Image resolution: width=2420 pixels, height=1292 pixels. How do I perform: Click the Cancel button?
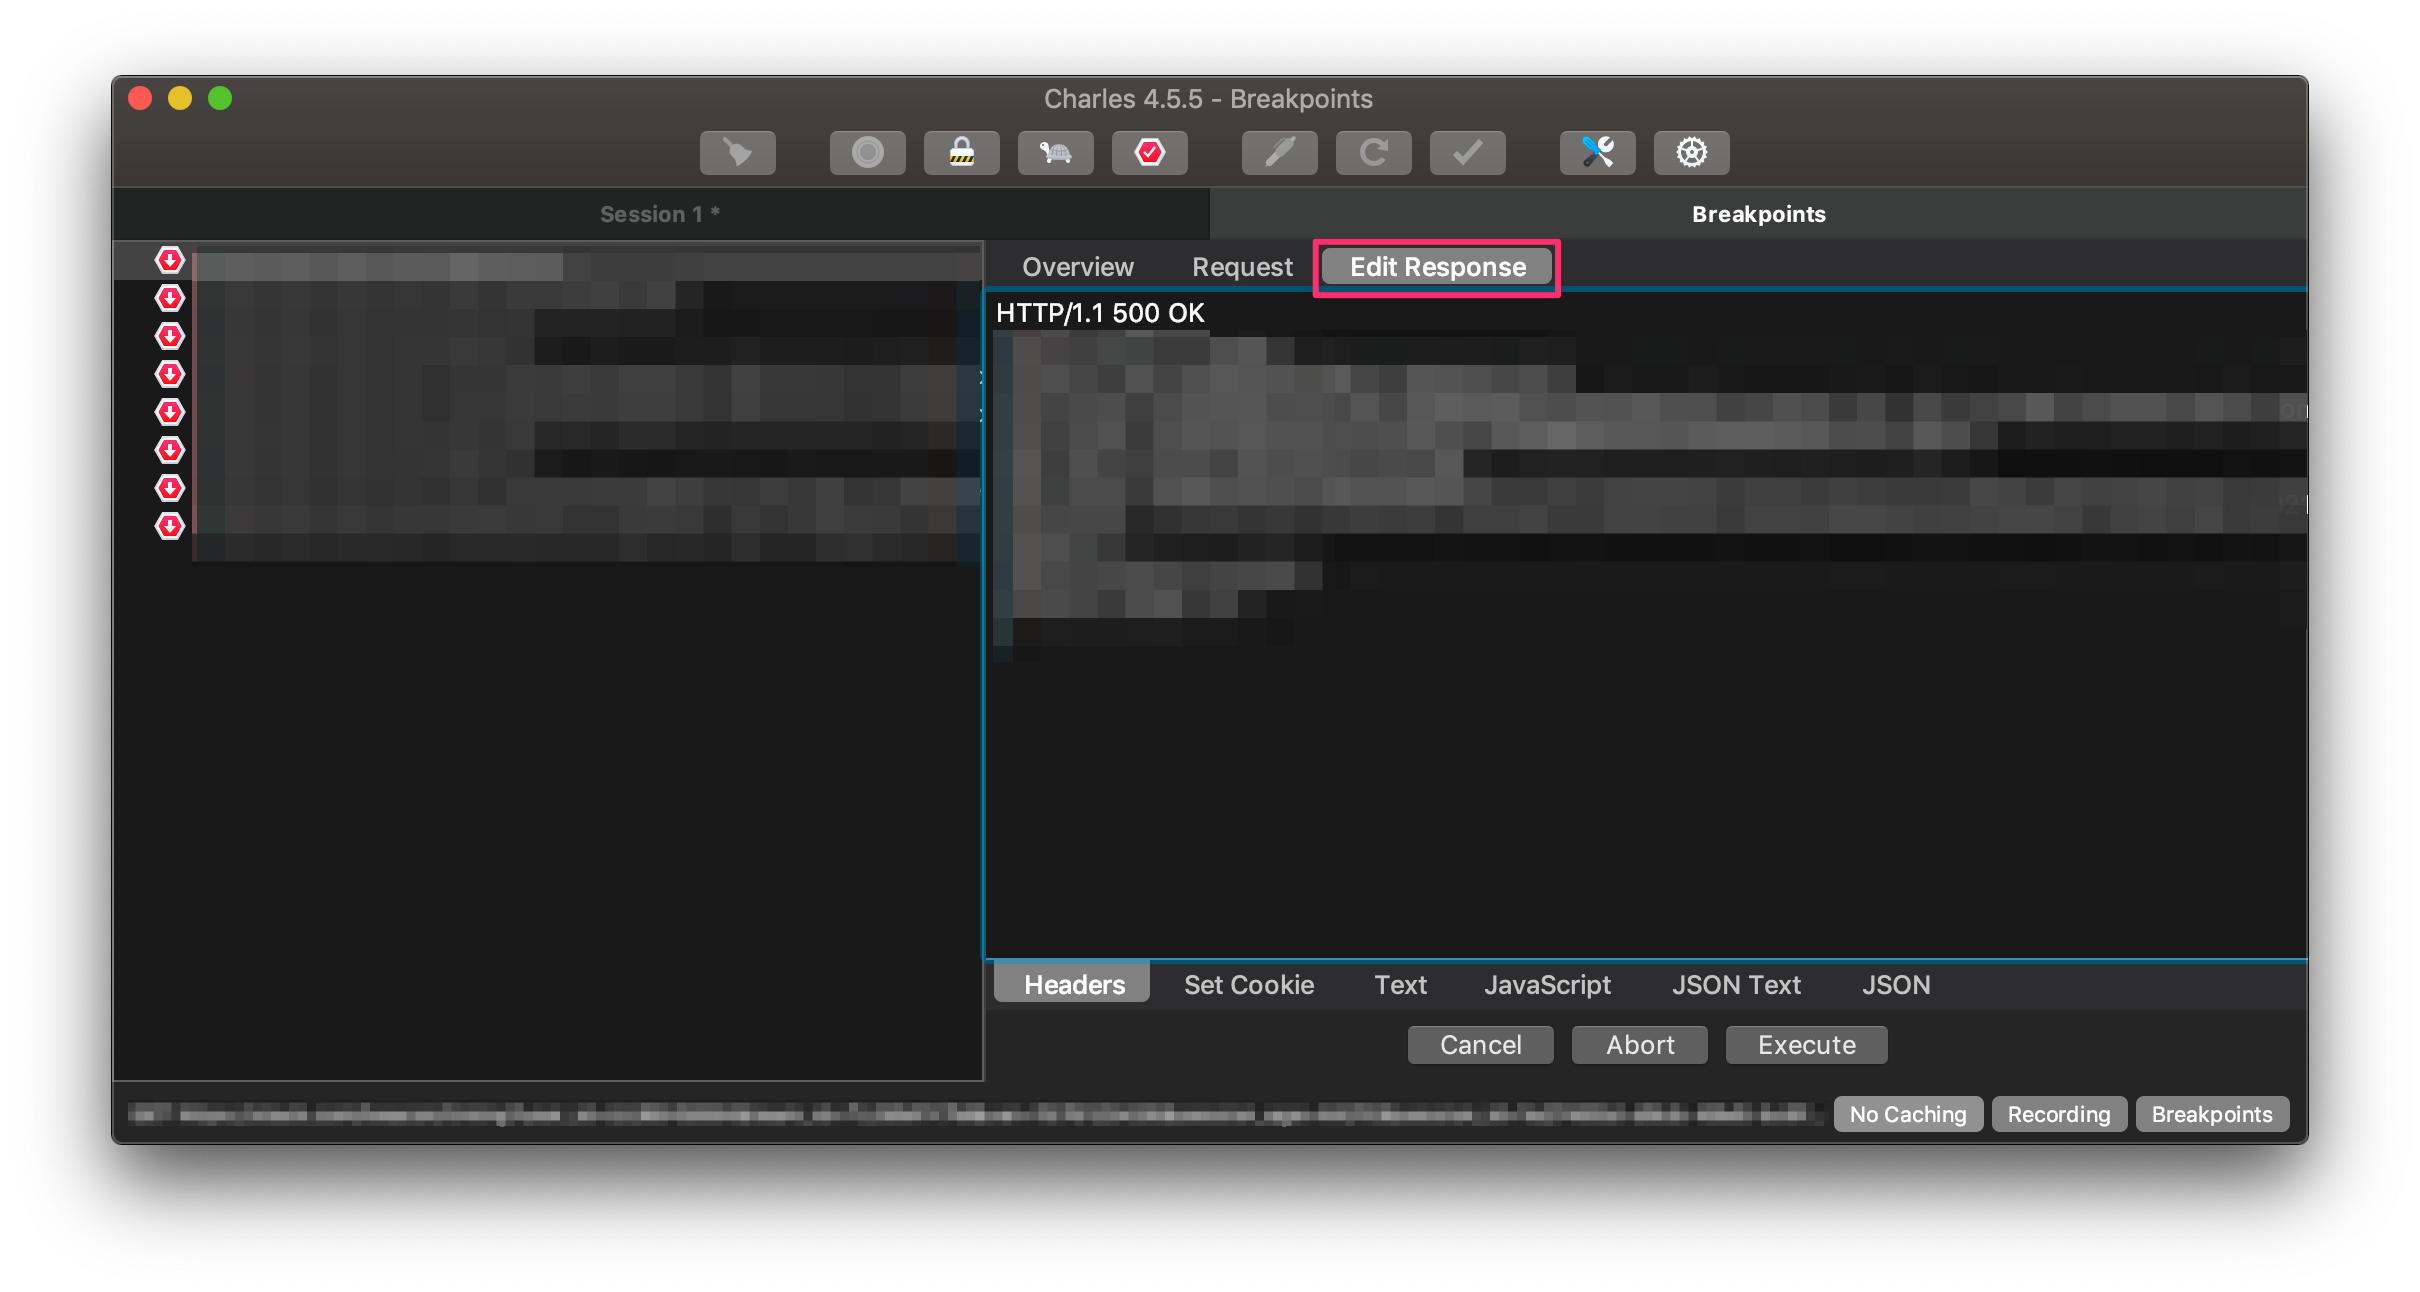pyautogui.click(x=1480, y=1045)
